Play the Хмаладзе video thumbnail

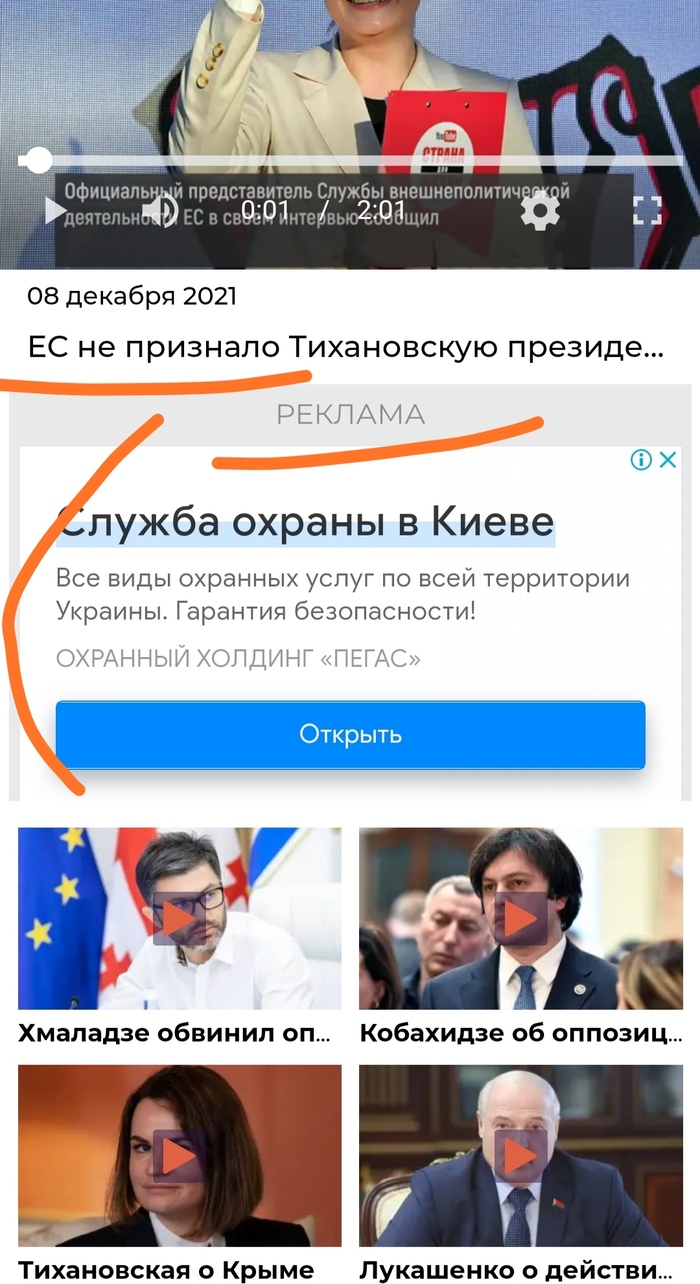coord(180,918)
